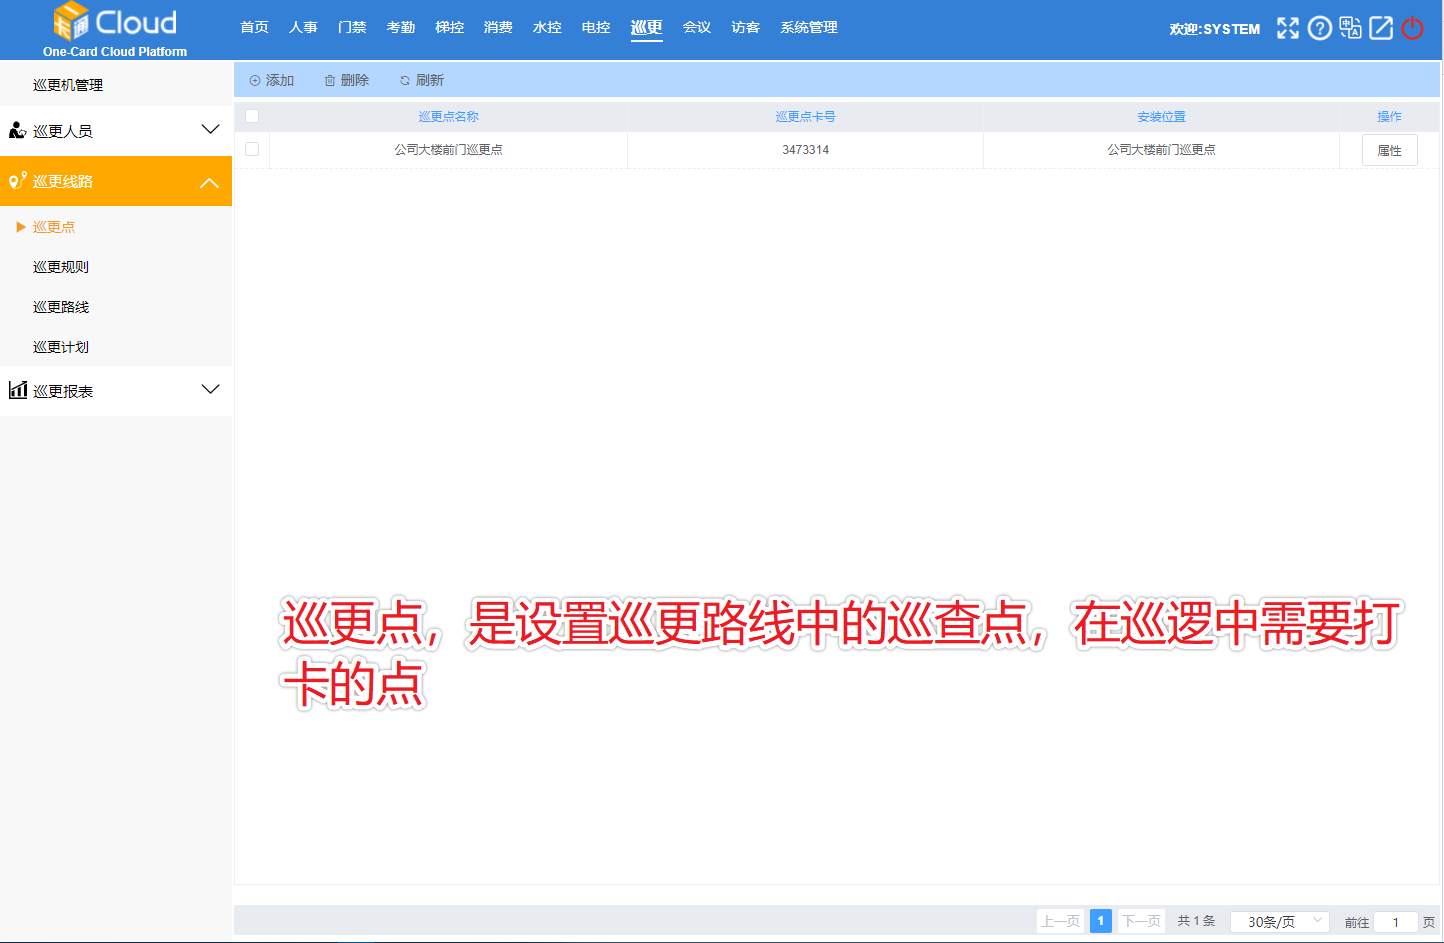Tick the select-all header checkbox

(x=252, y=116)
